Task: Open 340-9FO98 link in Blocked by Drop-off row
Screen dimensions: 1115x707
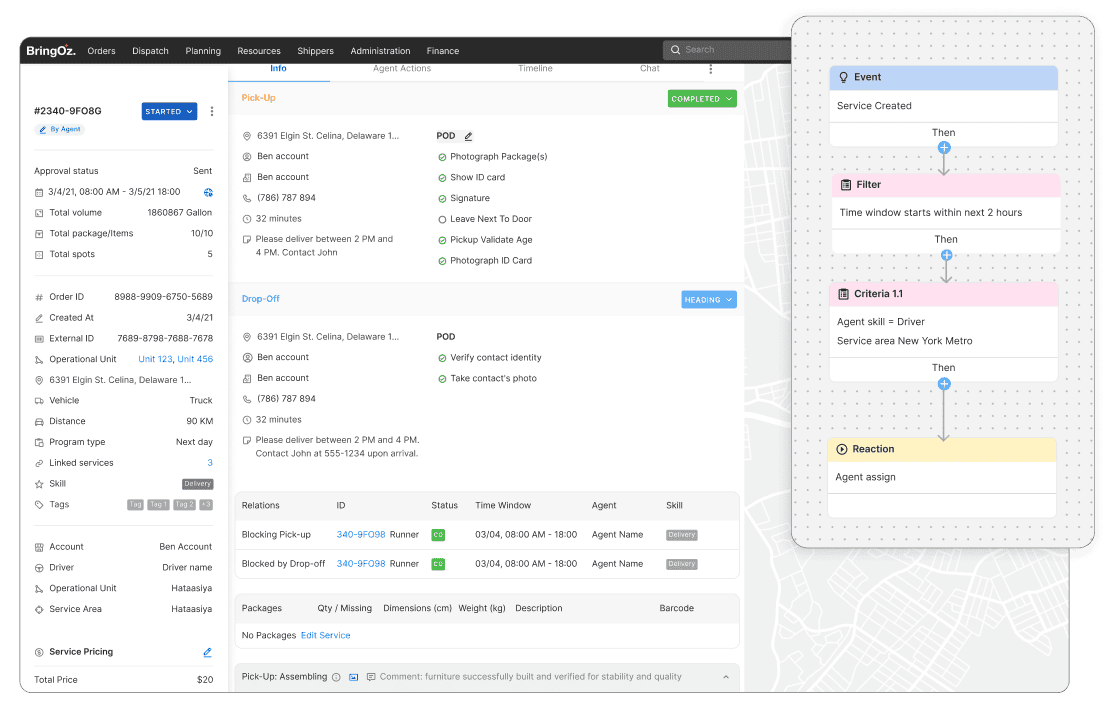Action: point(361,564)
